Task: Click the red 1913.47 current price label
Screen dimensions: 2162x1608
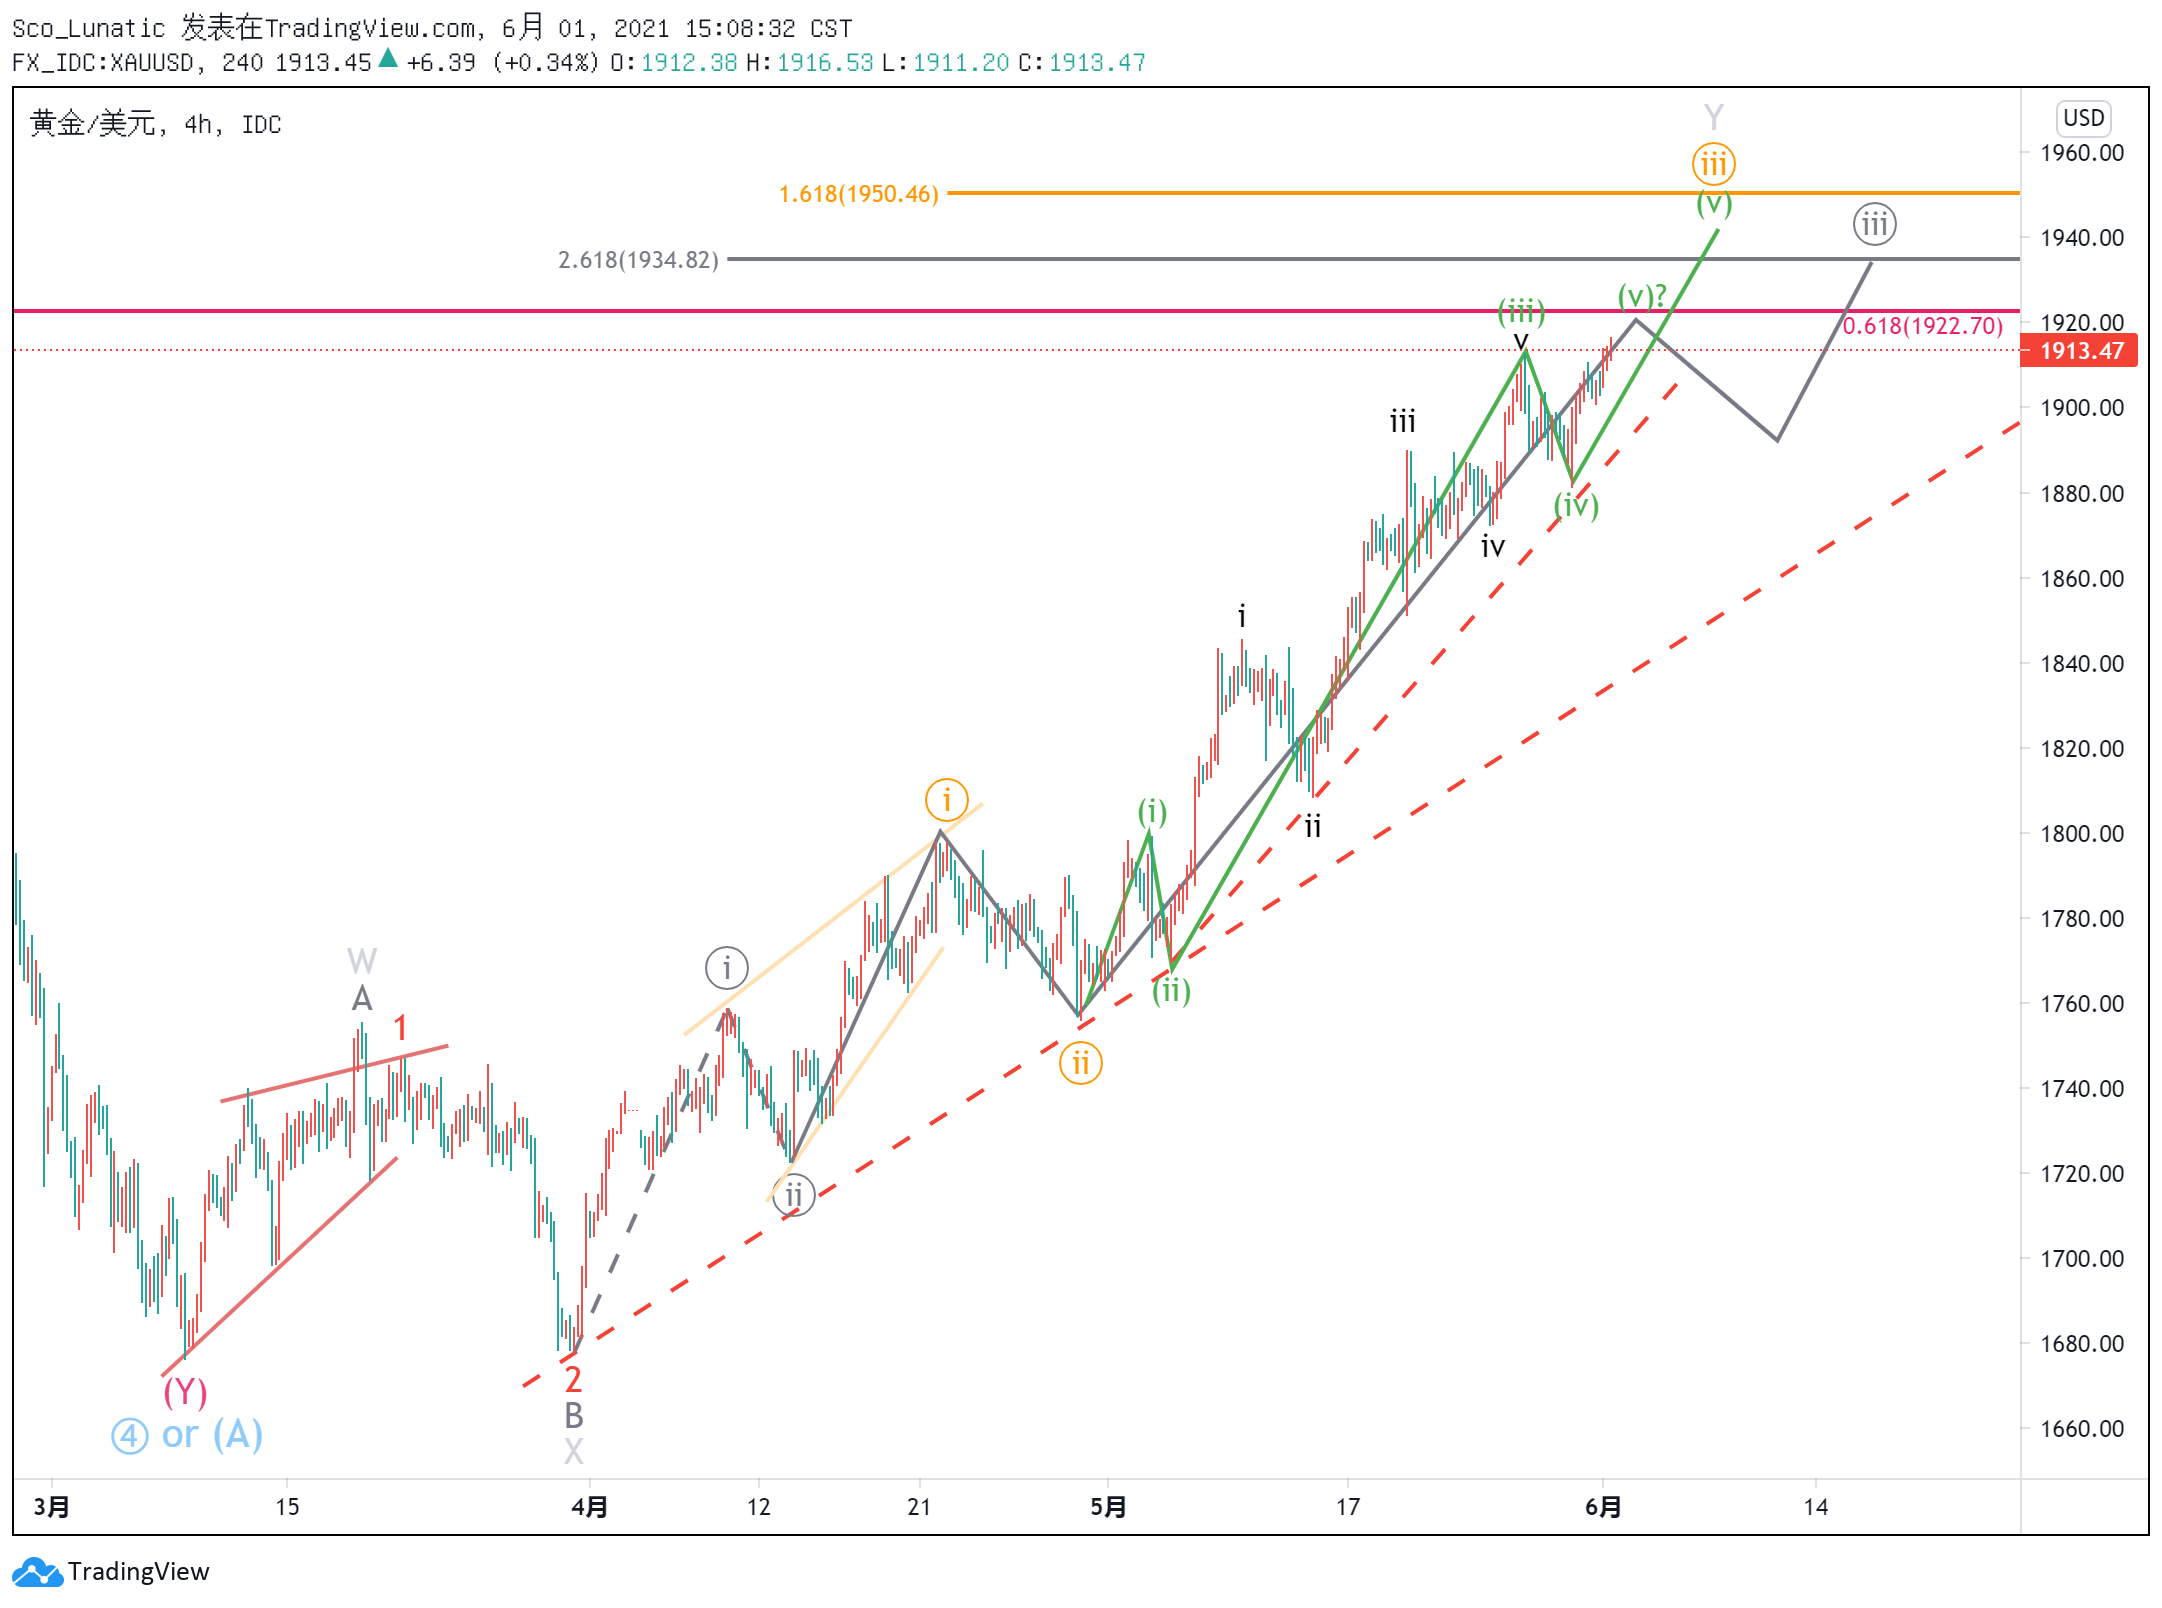Action: coord(2079,351)
